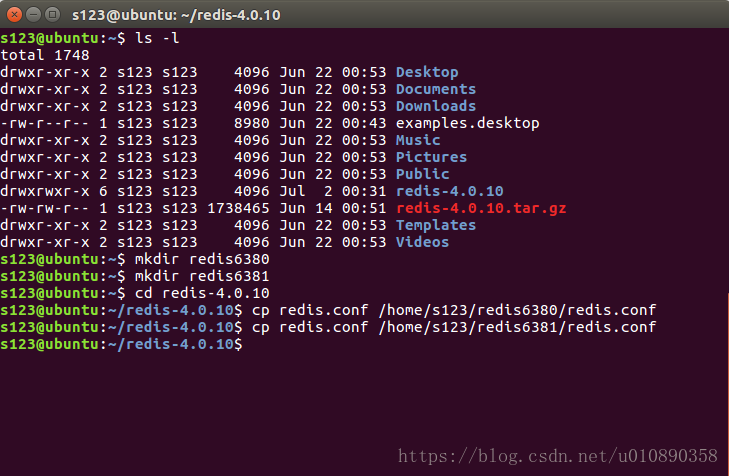729x476 pixels.
Task: Select the red redis-4.0.10.tar.gz file name
Action: click(x=481, y=208)
